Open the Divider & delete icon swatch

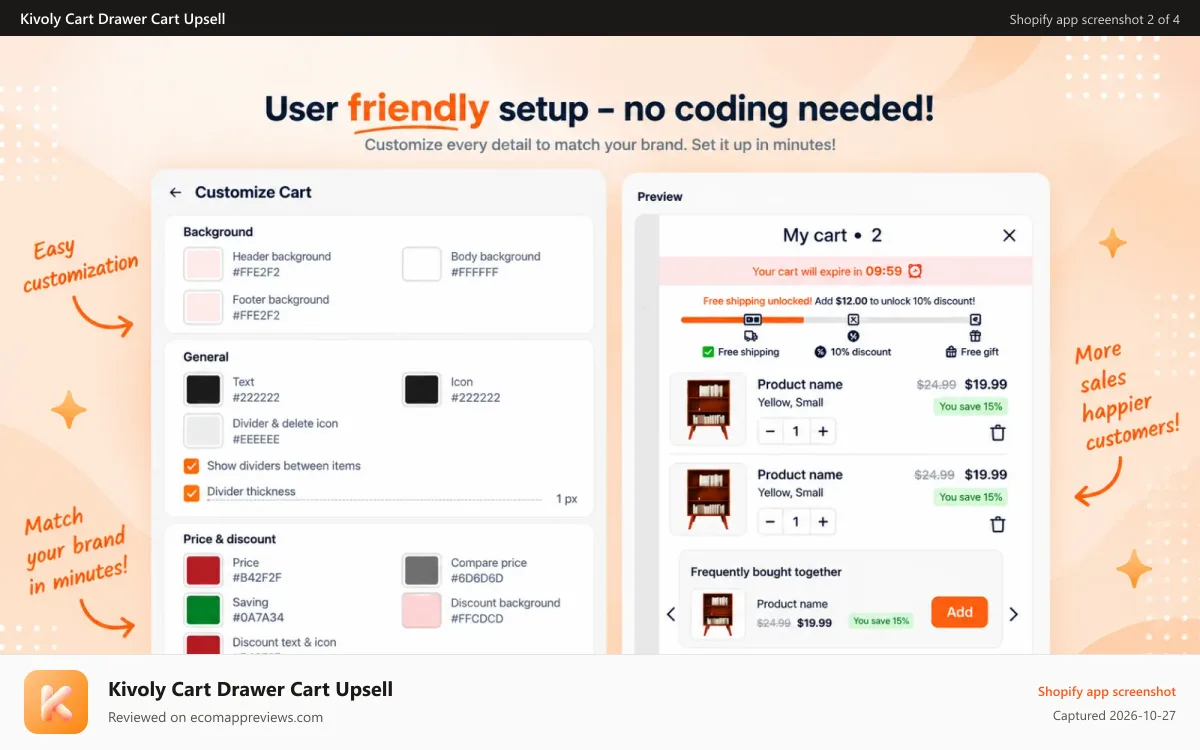click(x=203, y=431)
